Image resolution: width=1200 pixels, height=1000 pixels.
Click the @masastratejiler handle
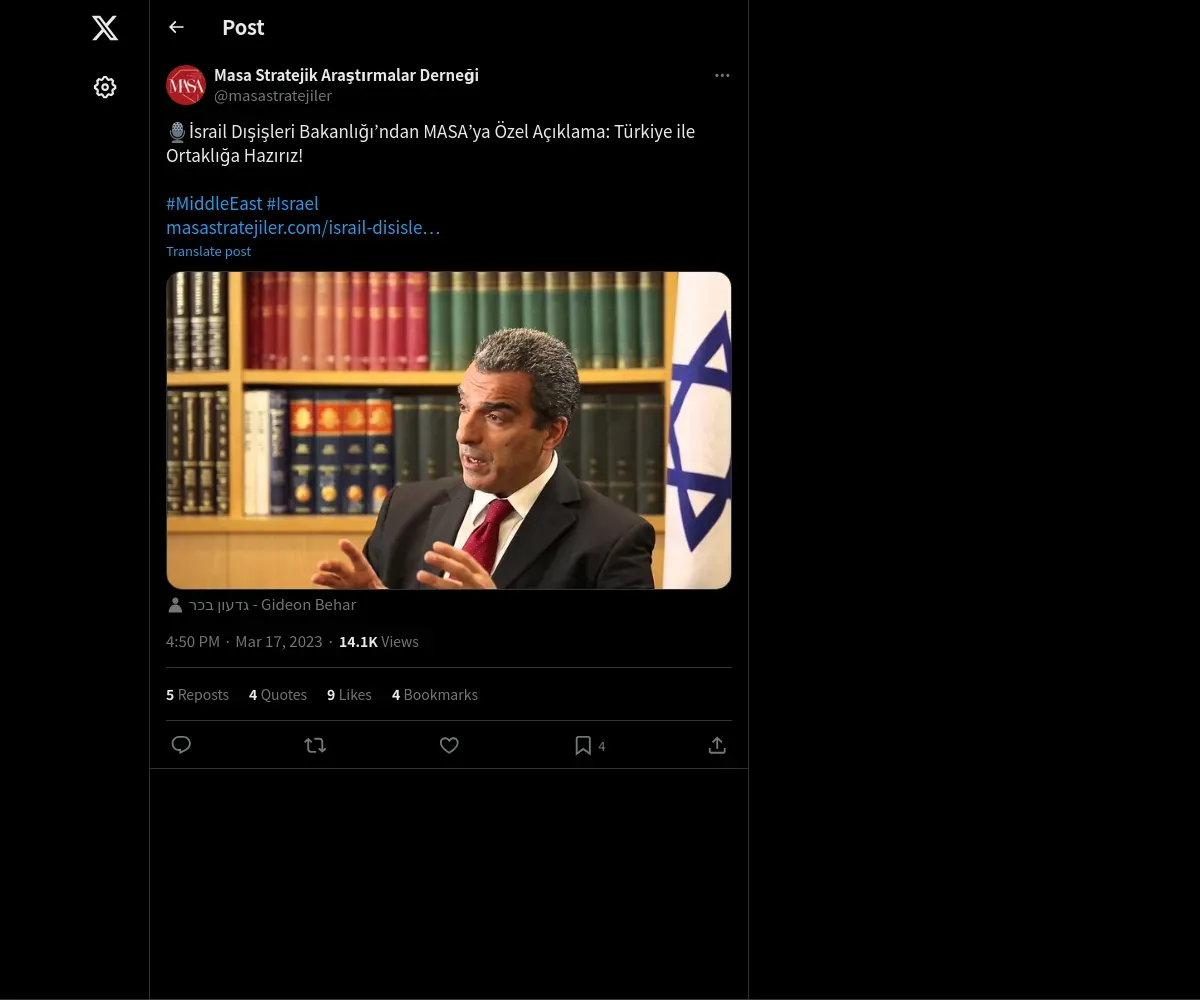coord(273,96)
